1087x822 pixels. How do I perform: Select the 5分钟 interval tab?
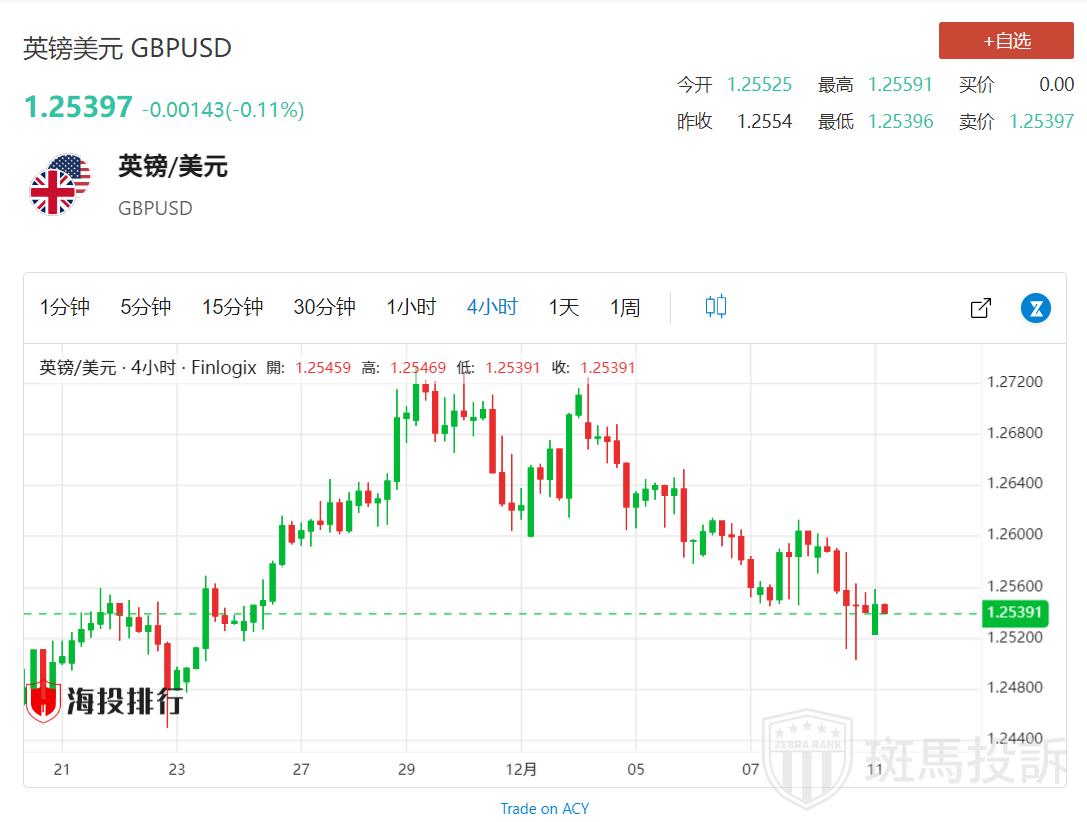point(146,307)
